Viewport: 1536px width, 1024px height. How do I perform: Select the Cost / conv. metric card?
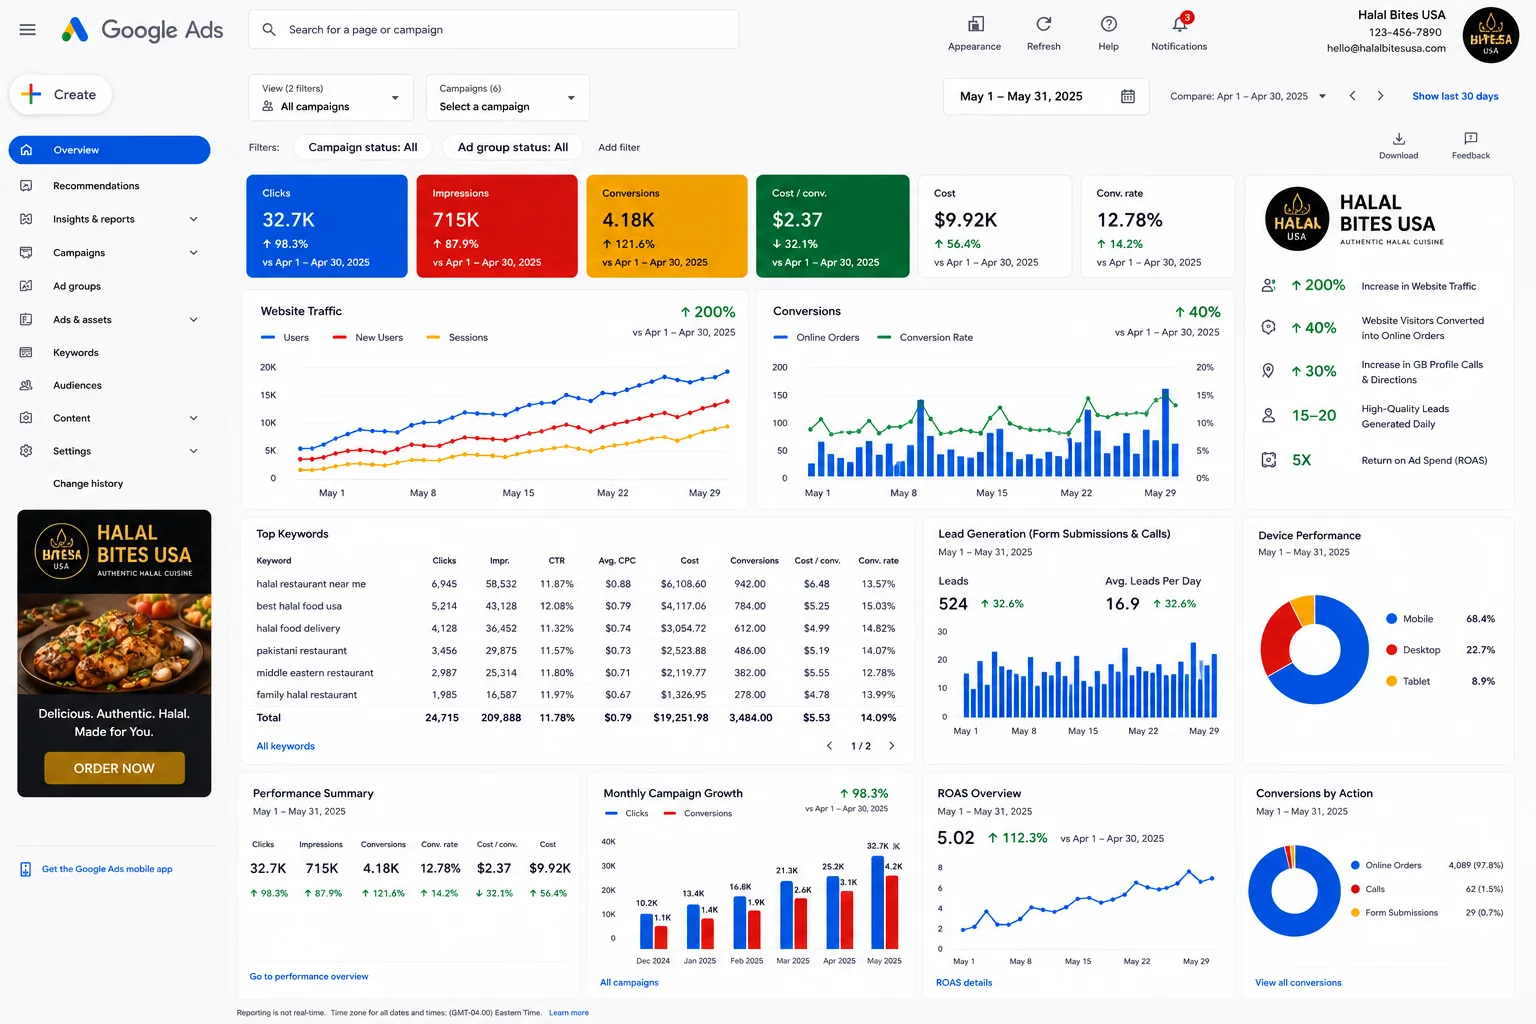point(833,226)
